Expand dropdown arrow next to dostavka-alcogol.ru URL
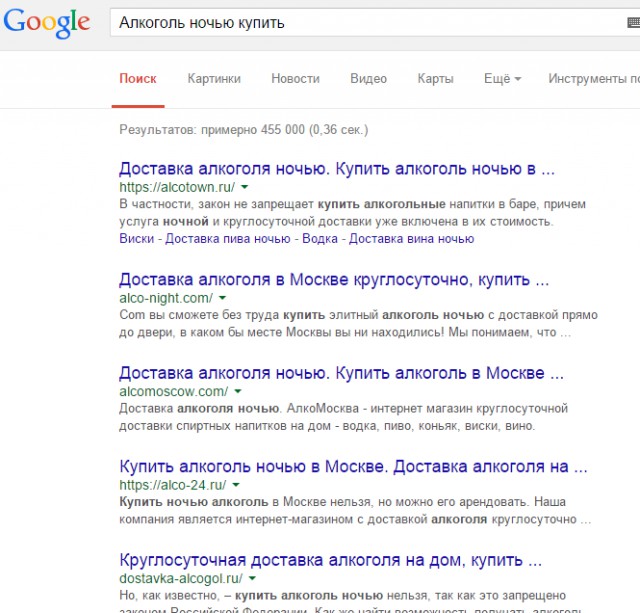This screenshot has width=640, height=613. tap(252, 578)
